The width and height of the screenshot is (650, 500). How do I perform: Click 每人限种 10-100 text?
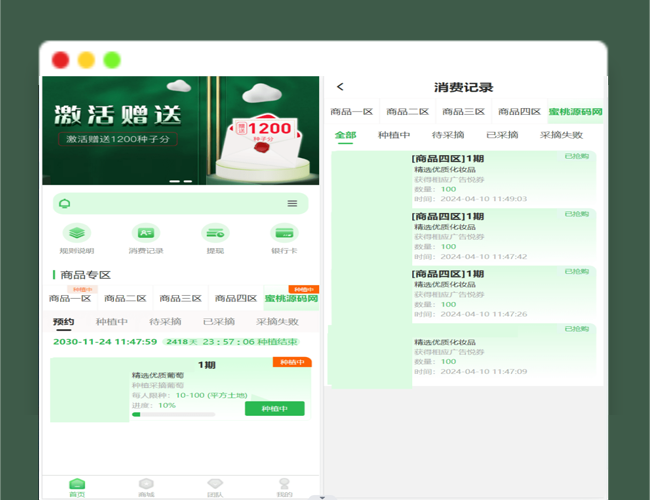coord(189,395)
